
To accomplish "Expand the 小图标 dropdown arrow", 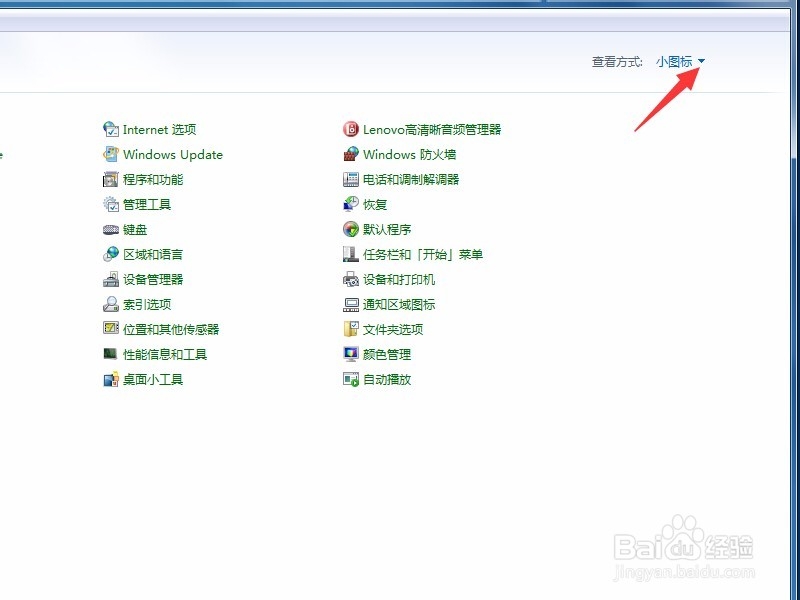I will [x=701, y=61].
